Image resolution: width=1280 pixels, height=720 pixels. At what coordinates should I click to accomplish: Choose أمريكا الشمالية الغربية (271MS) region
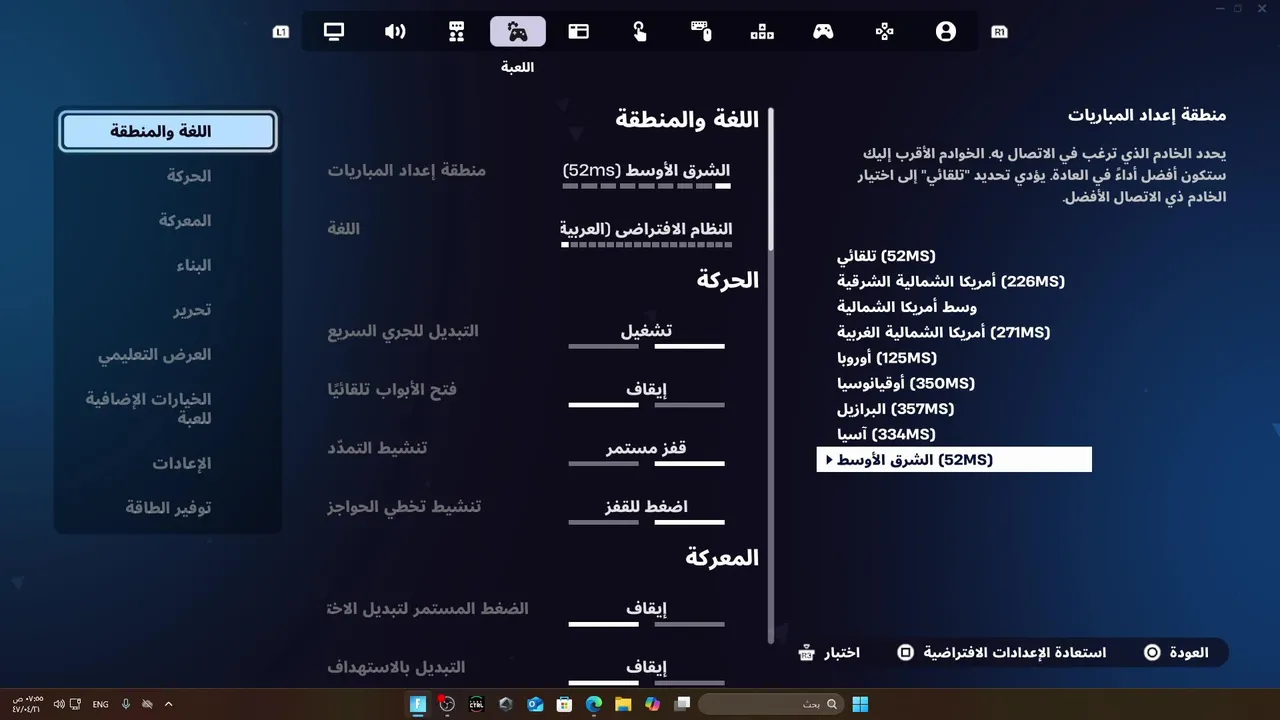click(x=944, y=332)
